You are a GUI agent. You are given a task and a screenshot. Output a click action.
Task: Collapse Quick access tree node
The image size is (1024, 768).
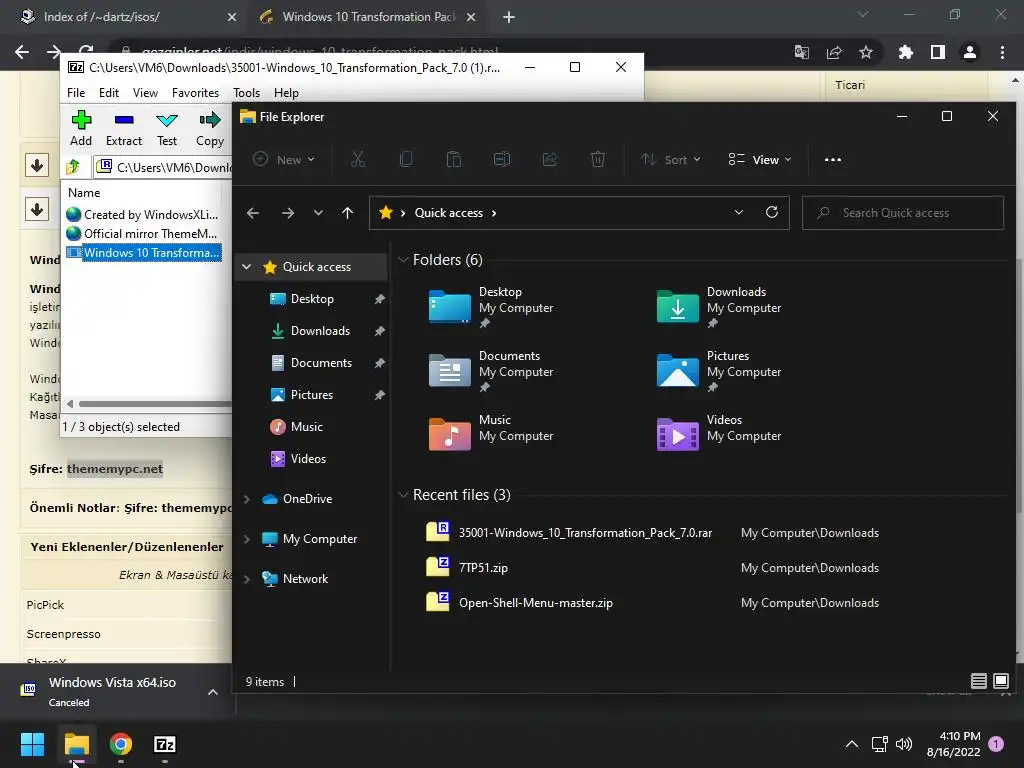click(x=246, y=266)
